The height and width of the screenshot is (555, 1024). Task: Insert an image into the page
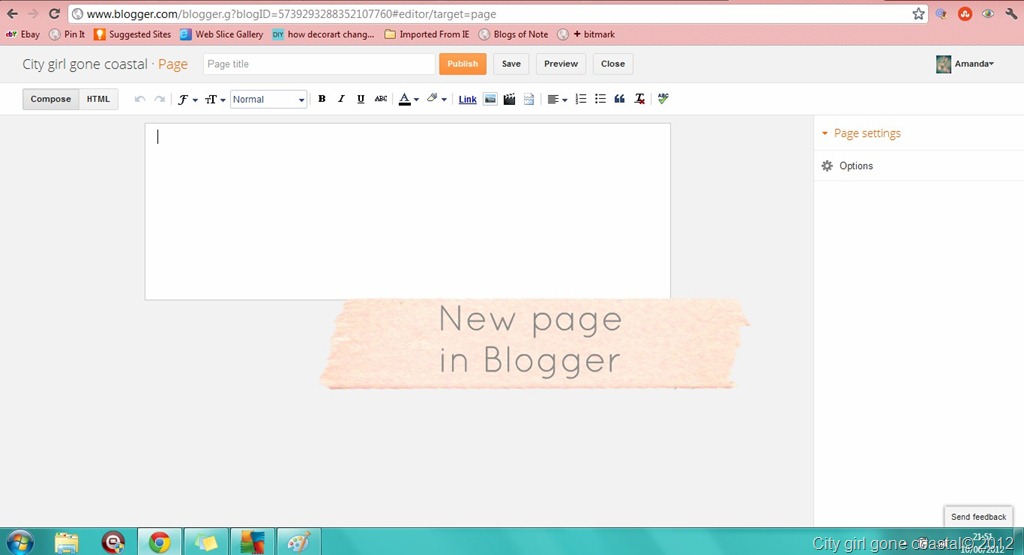[x=490, y=99]
